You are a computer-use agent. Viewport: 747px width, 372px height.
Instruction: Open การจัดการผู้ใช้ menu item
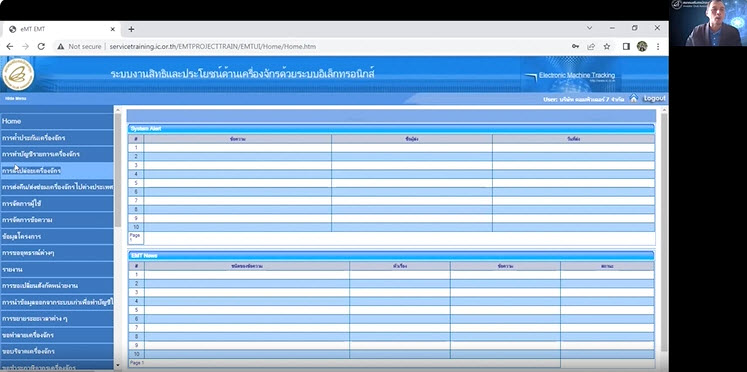click(x=57, y=203)
